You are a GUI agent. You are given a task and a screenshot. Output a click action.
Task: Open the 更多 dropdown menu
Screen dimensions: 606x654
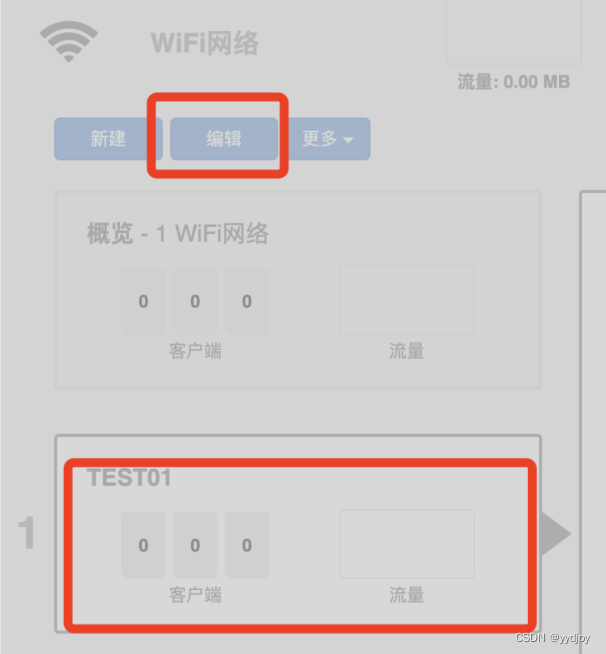328,139
